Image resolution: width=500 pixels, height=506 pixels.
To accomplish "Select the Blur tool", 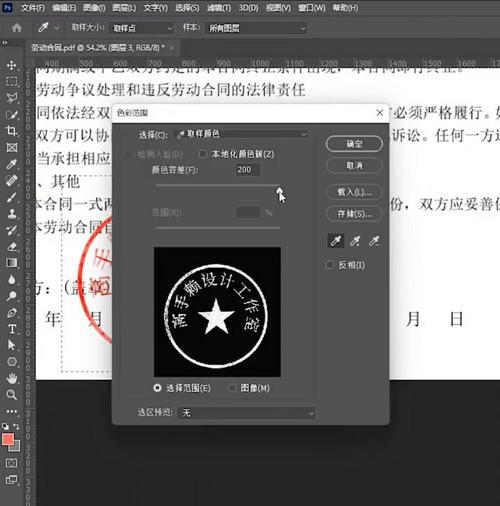I will click(12, 279).
